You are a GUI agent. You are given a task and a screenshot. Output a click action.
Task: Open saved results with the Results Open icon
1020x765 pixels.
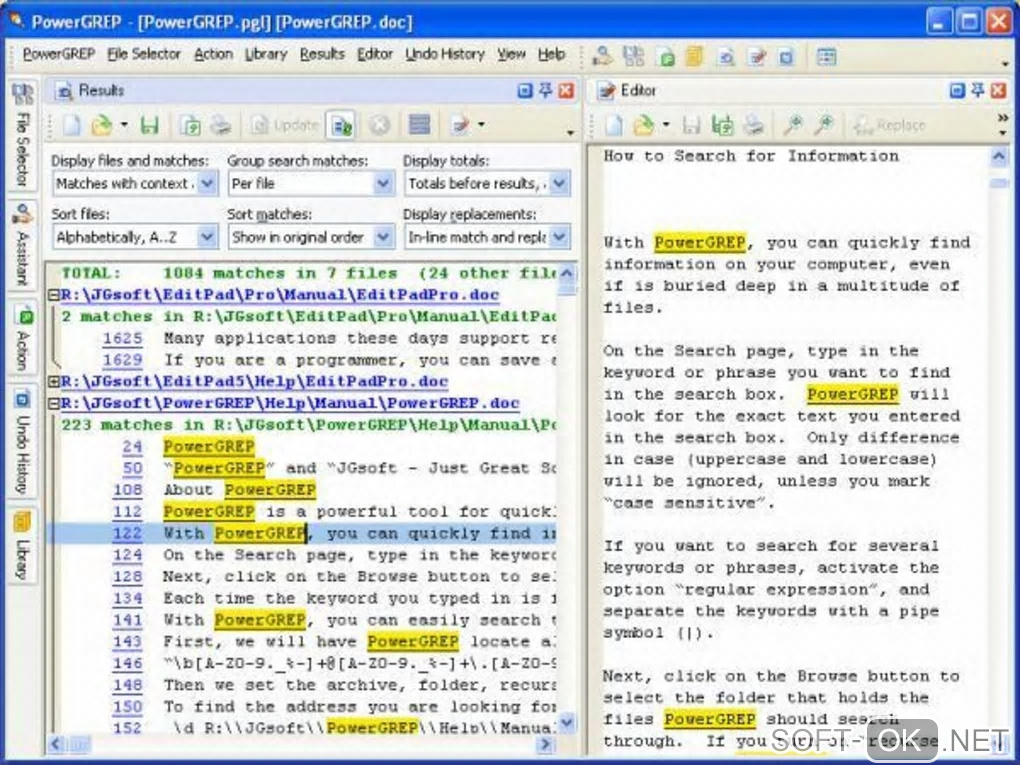(x=101, y=125)
